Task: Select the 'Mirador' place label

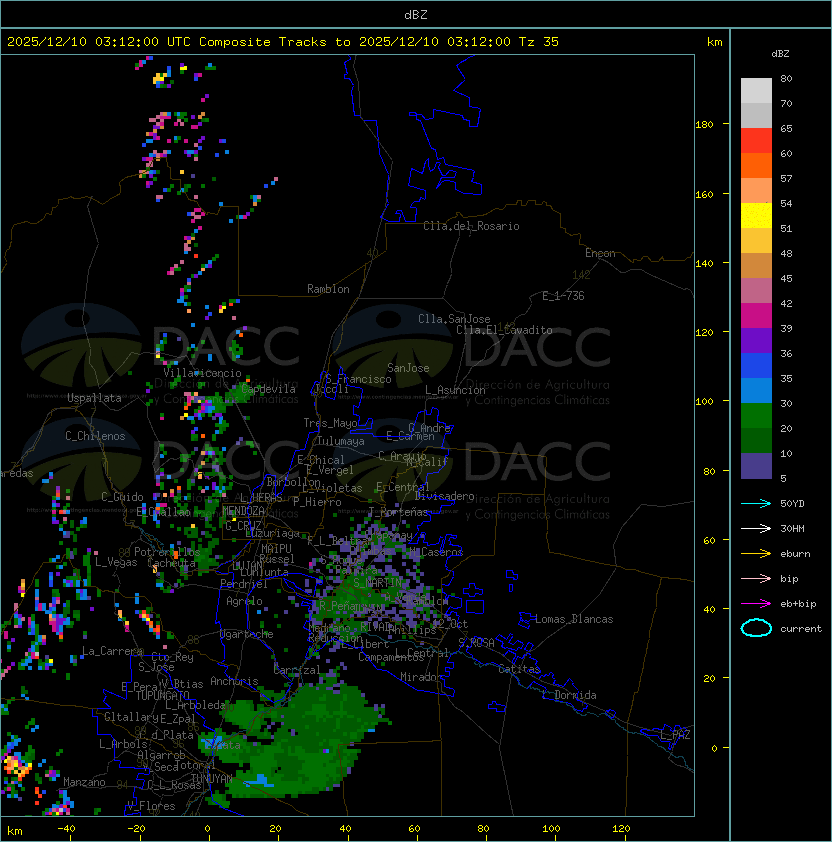Action: 421,677
